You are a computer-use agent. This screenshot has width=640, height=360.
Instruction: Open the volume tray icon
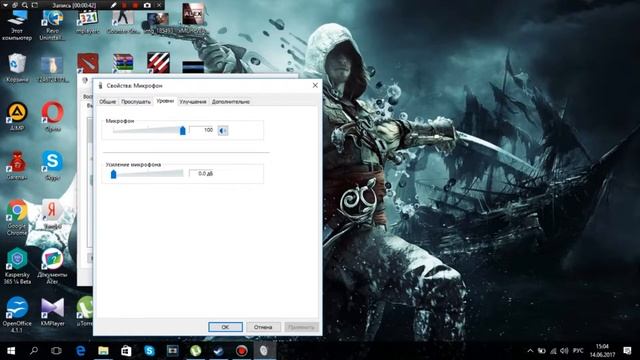(x=564, y=351)
